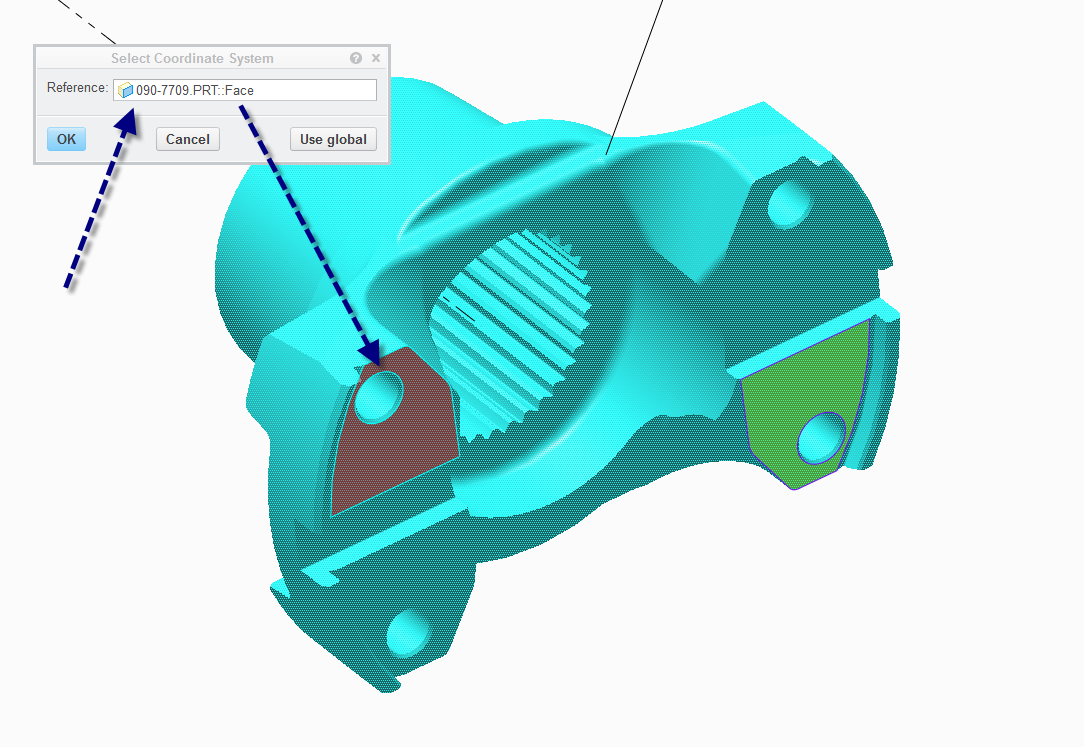Focus the Reference input field
Viewport: 1084px width, 747px height.
pyautogui.click(x=245, y=90)
